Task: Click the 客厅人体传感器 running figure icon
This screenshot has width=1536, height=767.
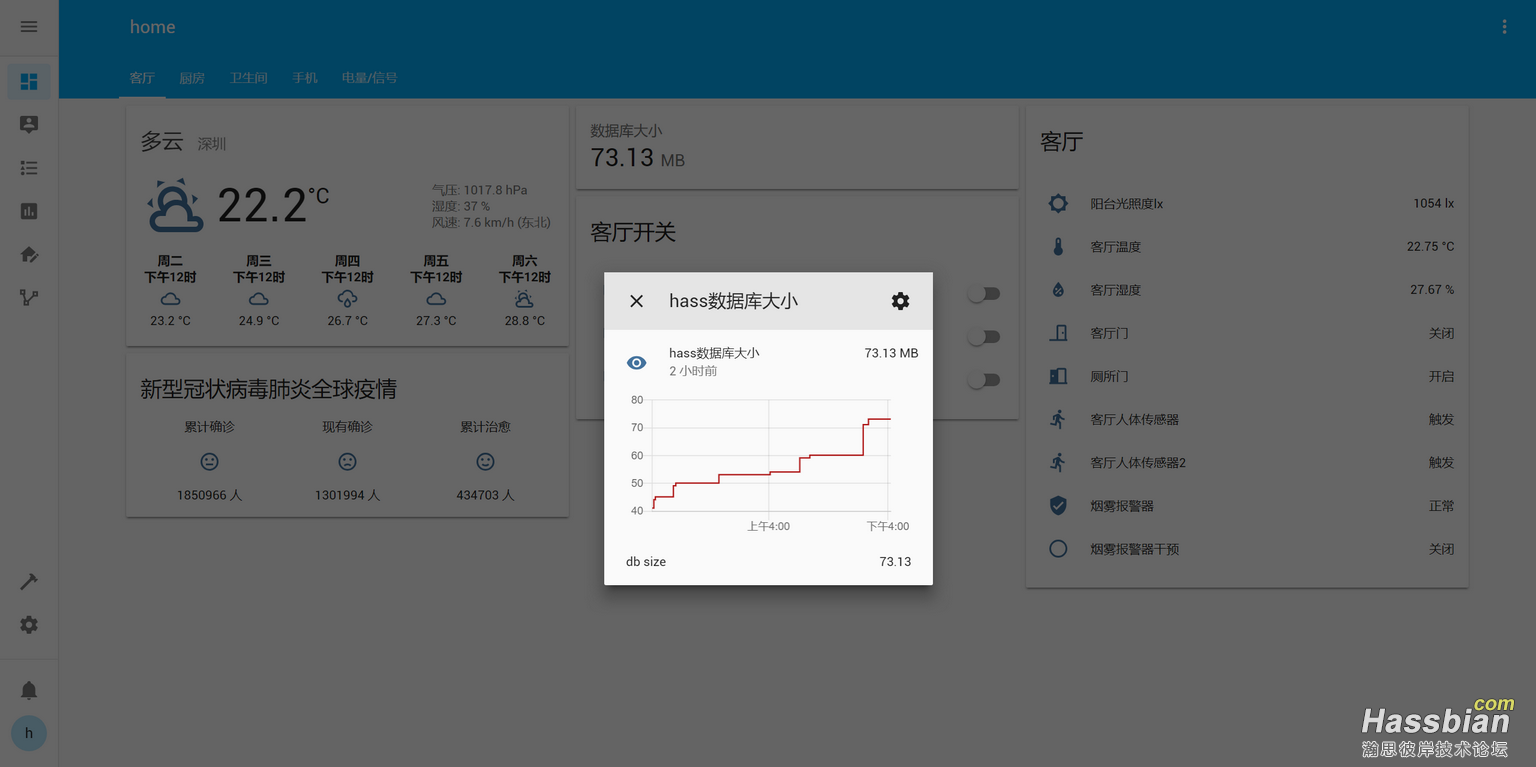Action: click(1058, 419)
